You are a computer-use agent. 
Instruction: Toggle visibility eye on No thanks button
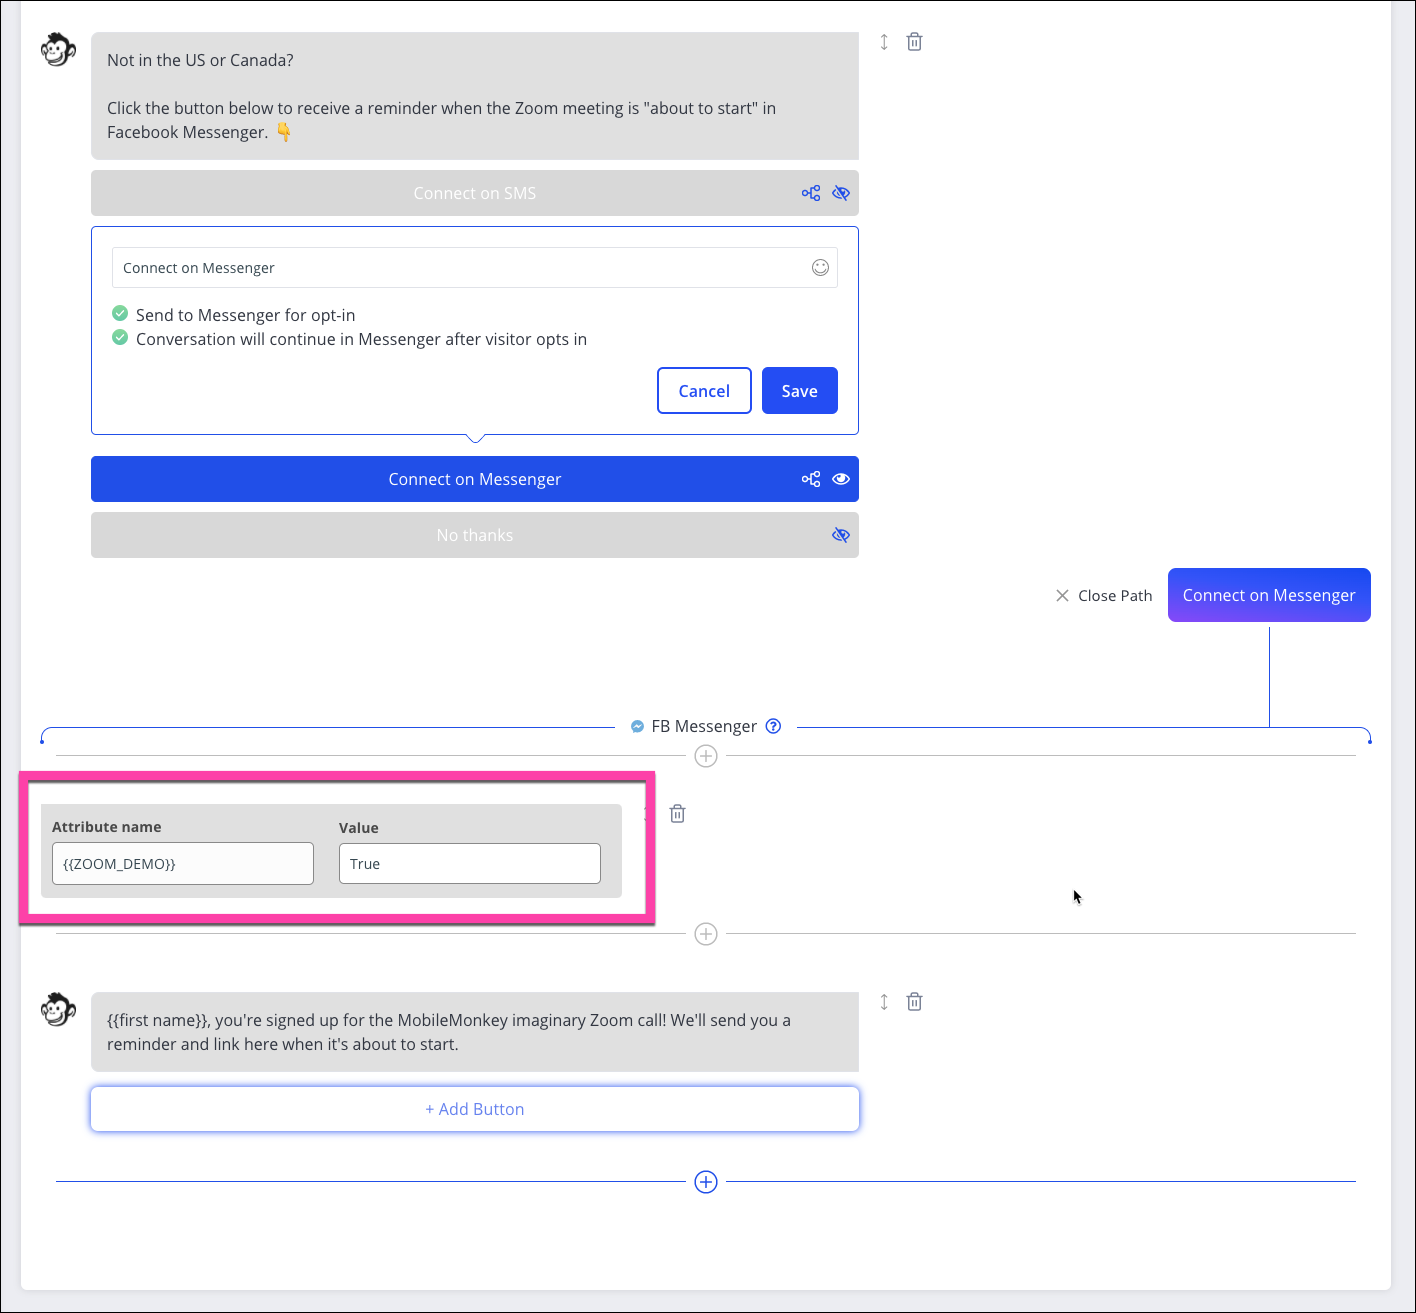point(841,535)
